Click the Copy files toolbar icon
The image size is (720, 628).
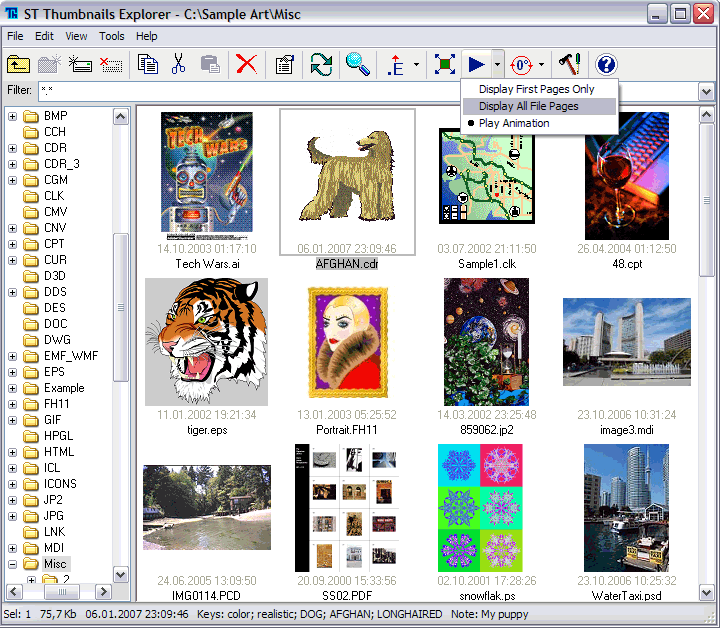point(148,65)
